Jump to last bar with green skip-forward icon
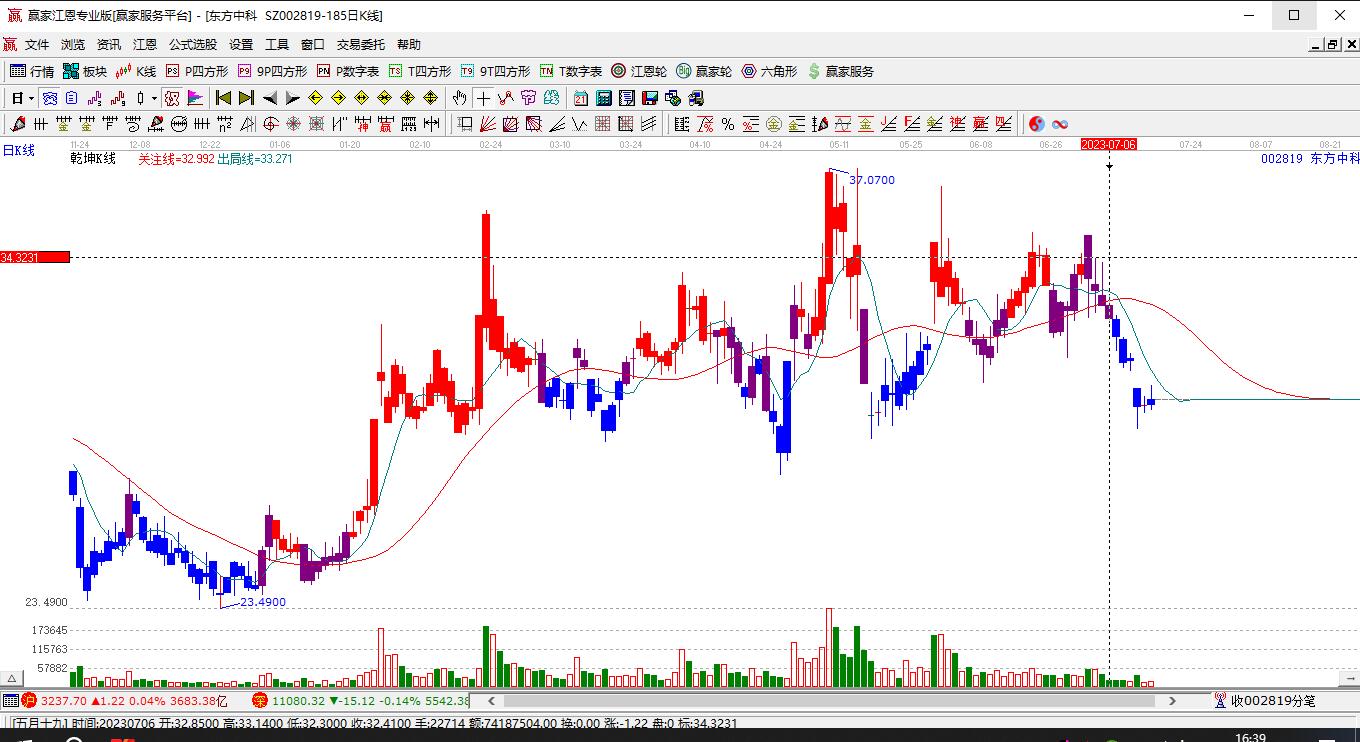The image size is (1360, 742). click(x=246, y=98)
